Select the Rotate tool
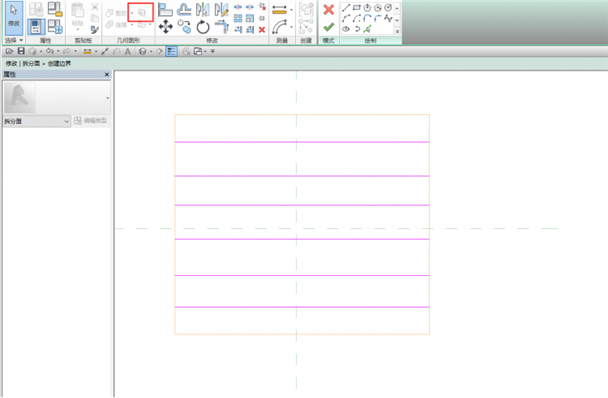This screenshot has height=398, width=608. 202,27
